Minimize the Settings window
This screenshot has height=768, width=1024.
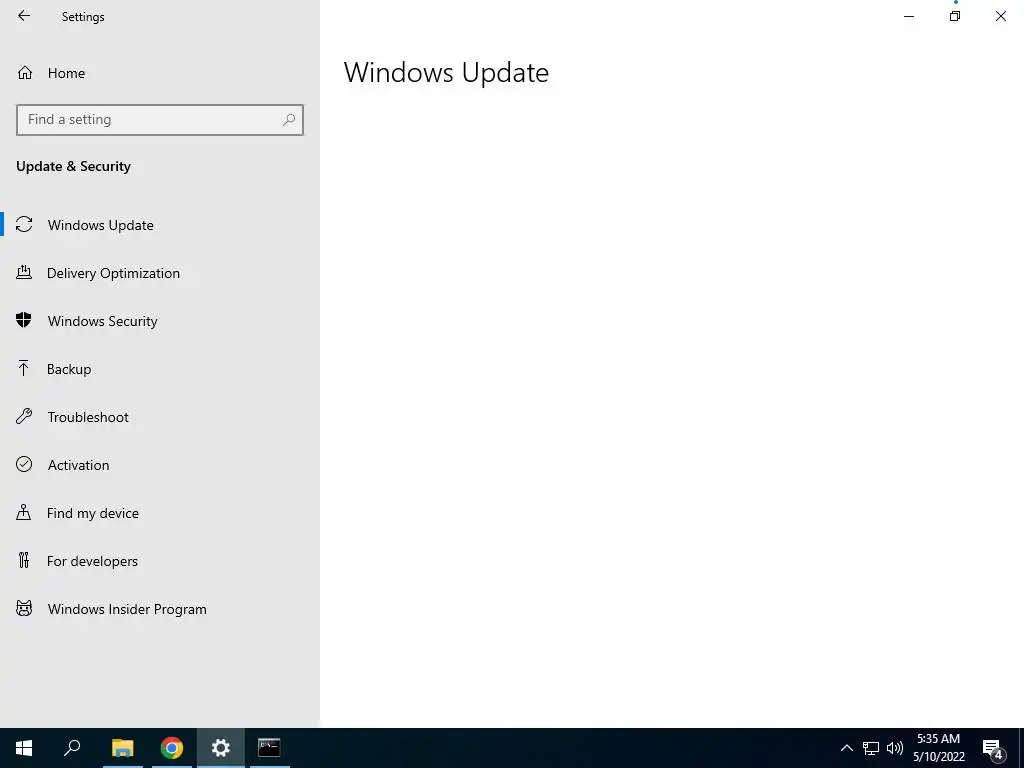908,16
